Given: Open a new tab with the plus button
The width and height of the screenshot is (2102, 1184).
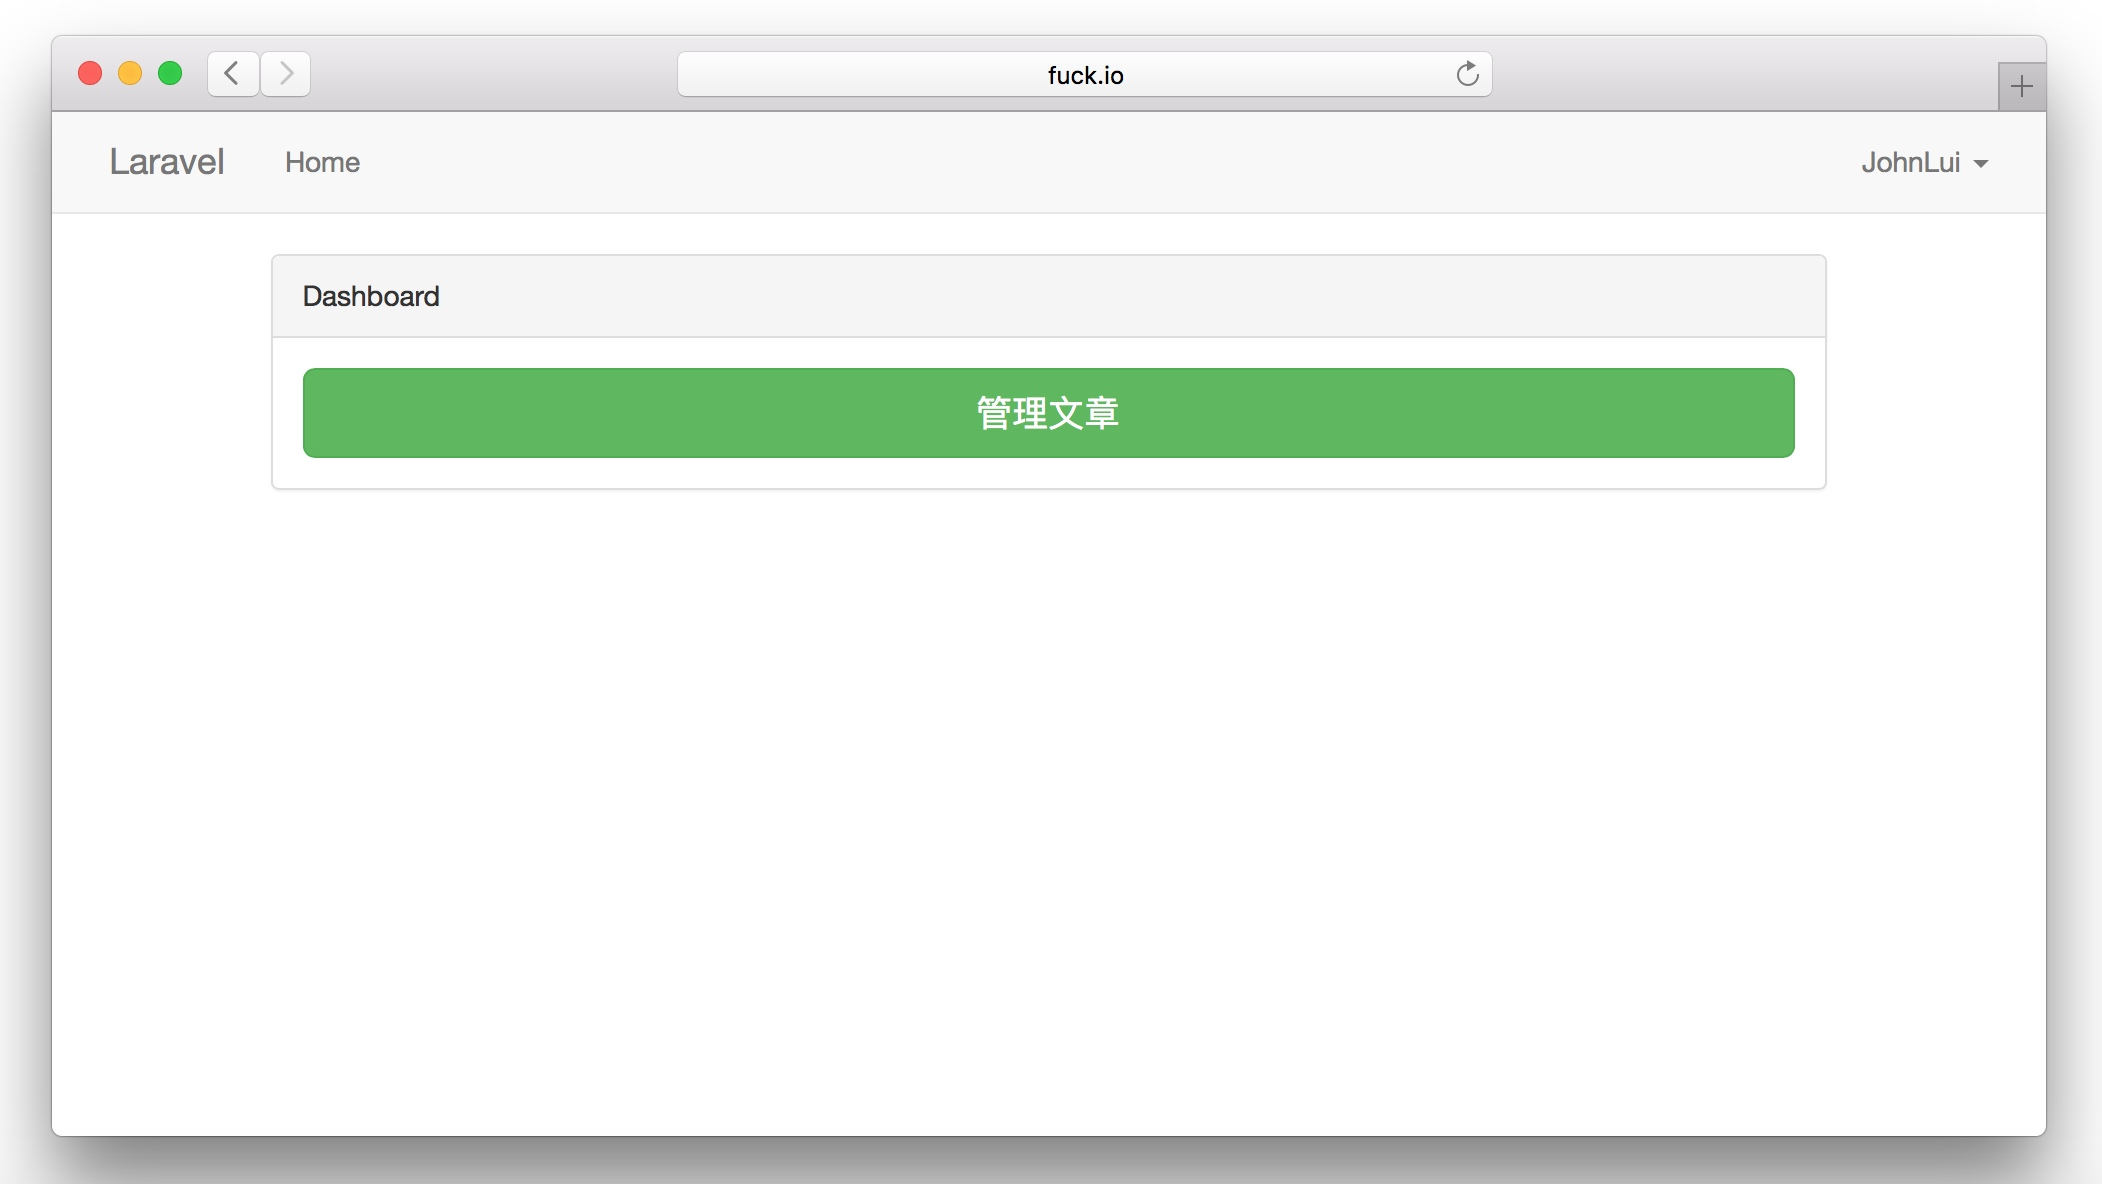Looking at the screenshot, I should point(2021,87).
